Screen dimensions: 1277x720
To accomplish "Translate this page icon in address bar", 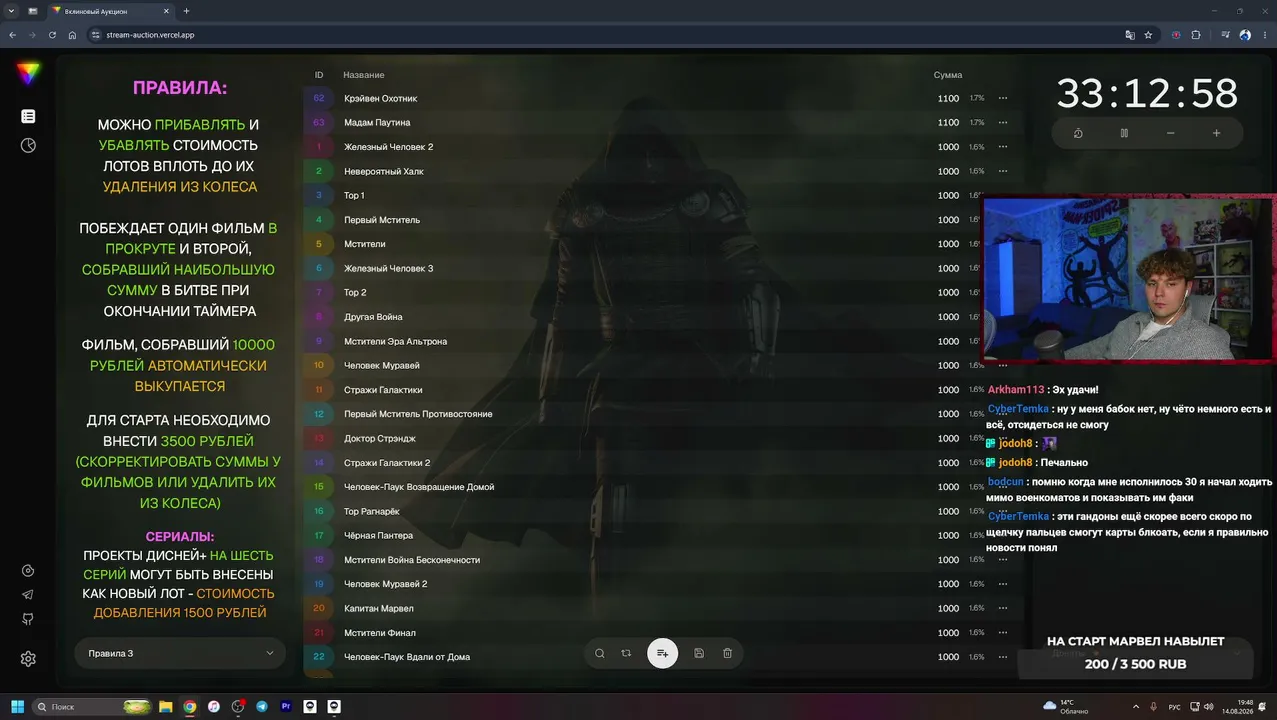I will click(1130, 34).
